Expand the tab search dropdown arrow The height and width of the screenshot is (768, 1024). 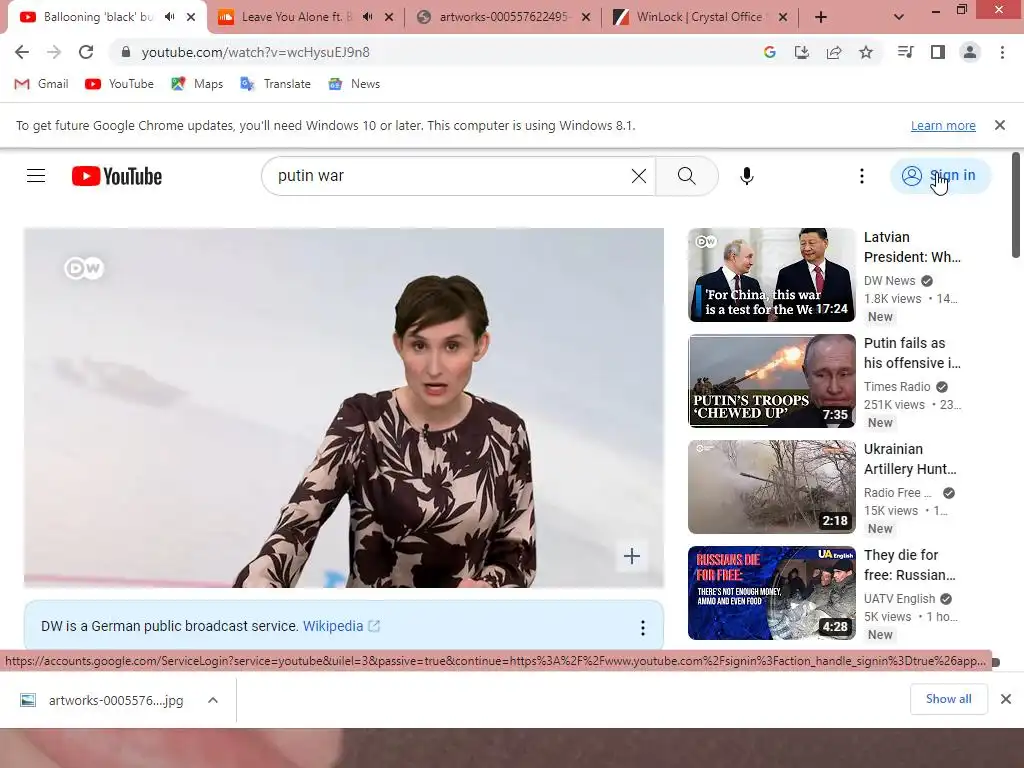click(x=899, y=17)
